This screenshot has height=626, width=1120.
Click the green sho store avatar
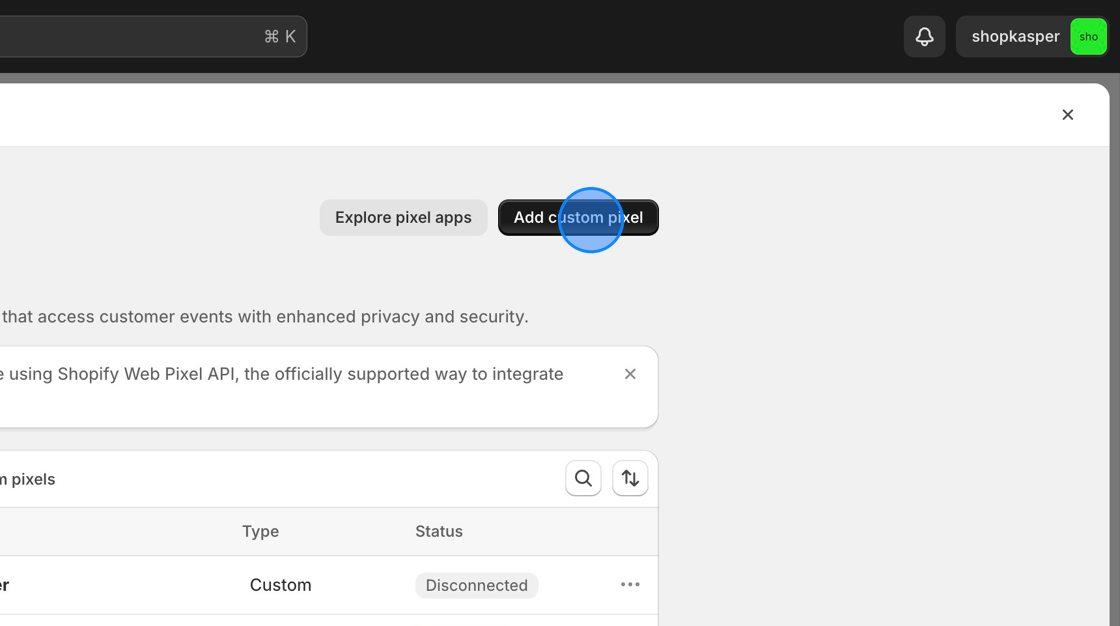click(x=1088, y=36)
